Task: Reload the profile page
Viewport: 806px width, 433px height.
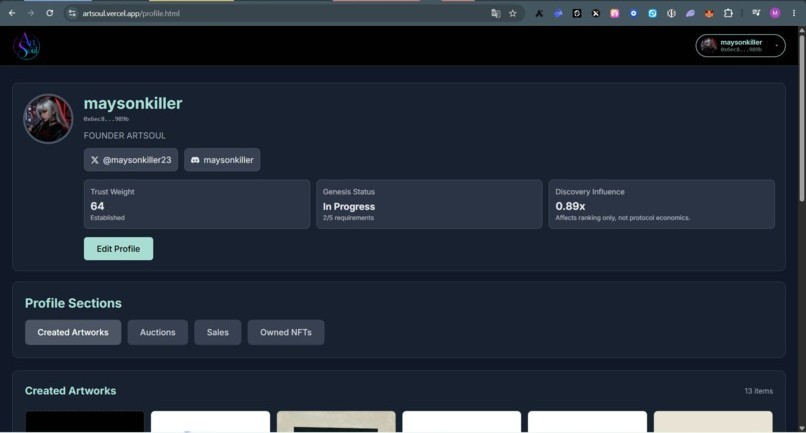Action: [49, 13]
